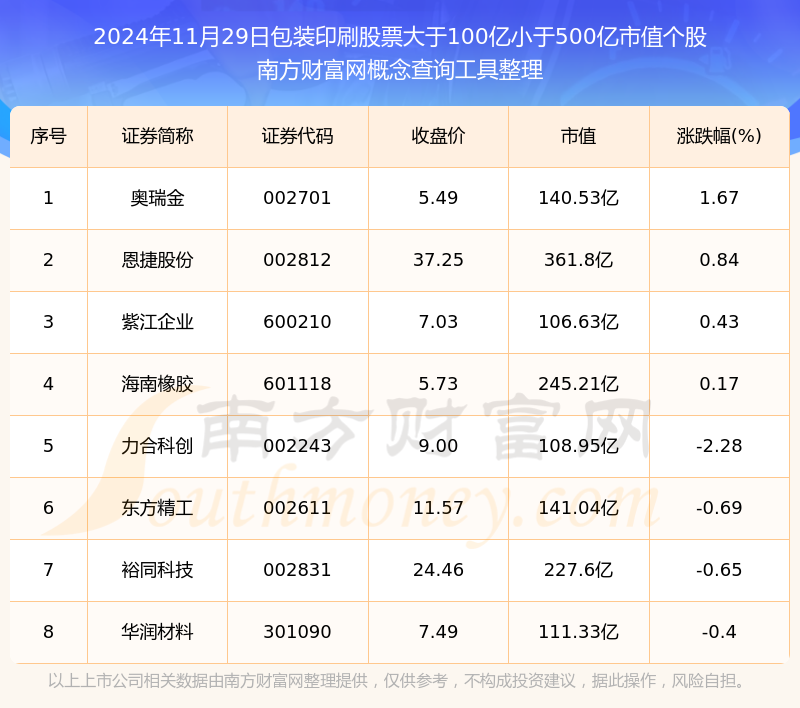Screen dimensions: 800x708
Task: Click row number 1 in 序号 column
Action: pyautogui.click(x=48, y=198)
